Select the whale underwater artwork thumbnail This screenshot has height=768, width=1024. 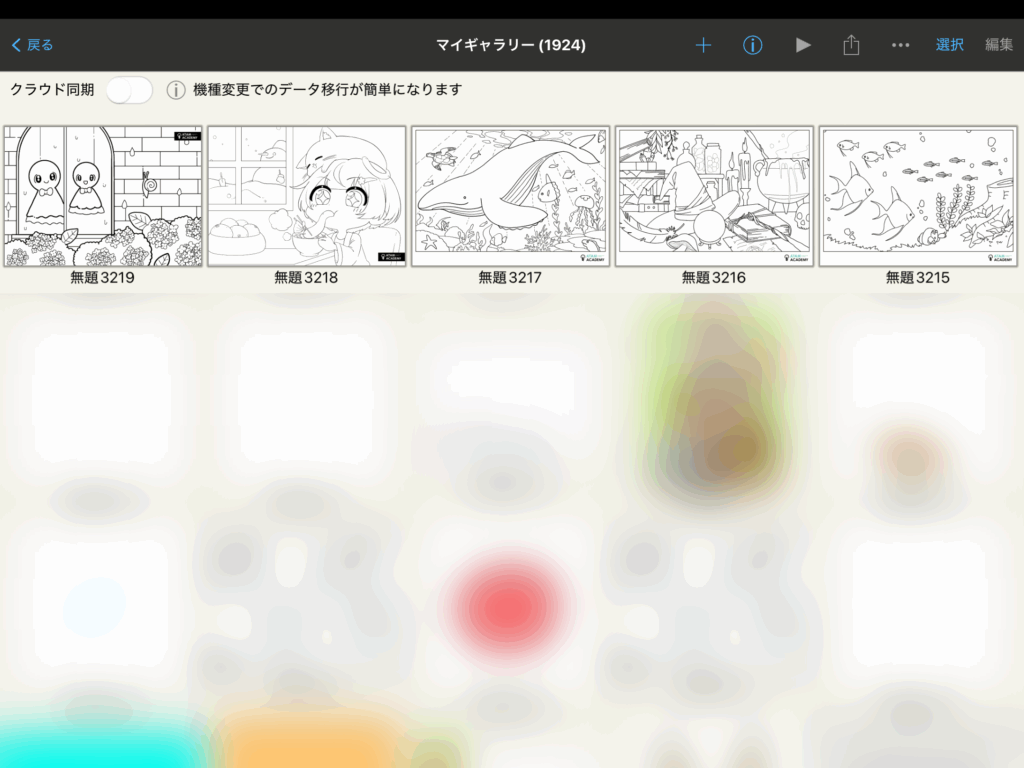[x=510, y=196]
